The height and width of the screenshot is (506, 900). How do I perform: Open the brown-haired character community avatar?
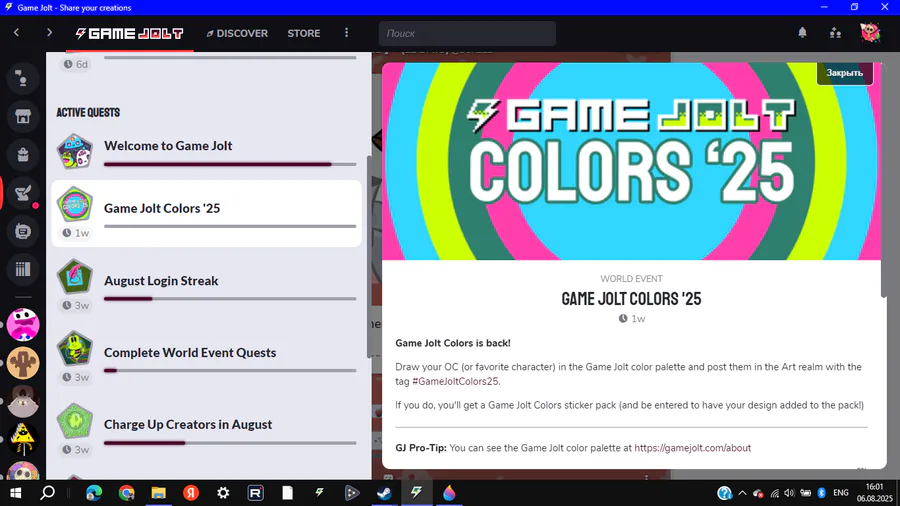click(23, 401)
